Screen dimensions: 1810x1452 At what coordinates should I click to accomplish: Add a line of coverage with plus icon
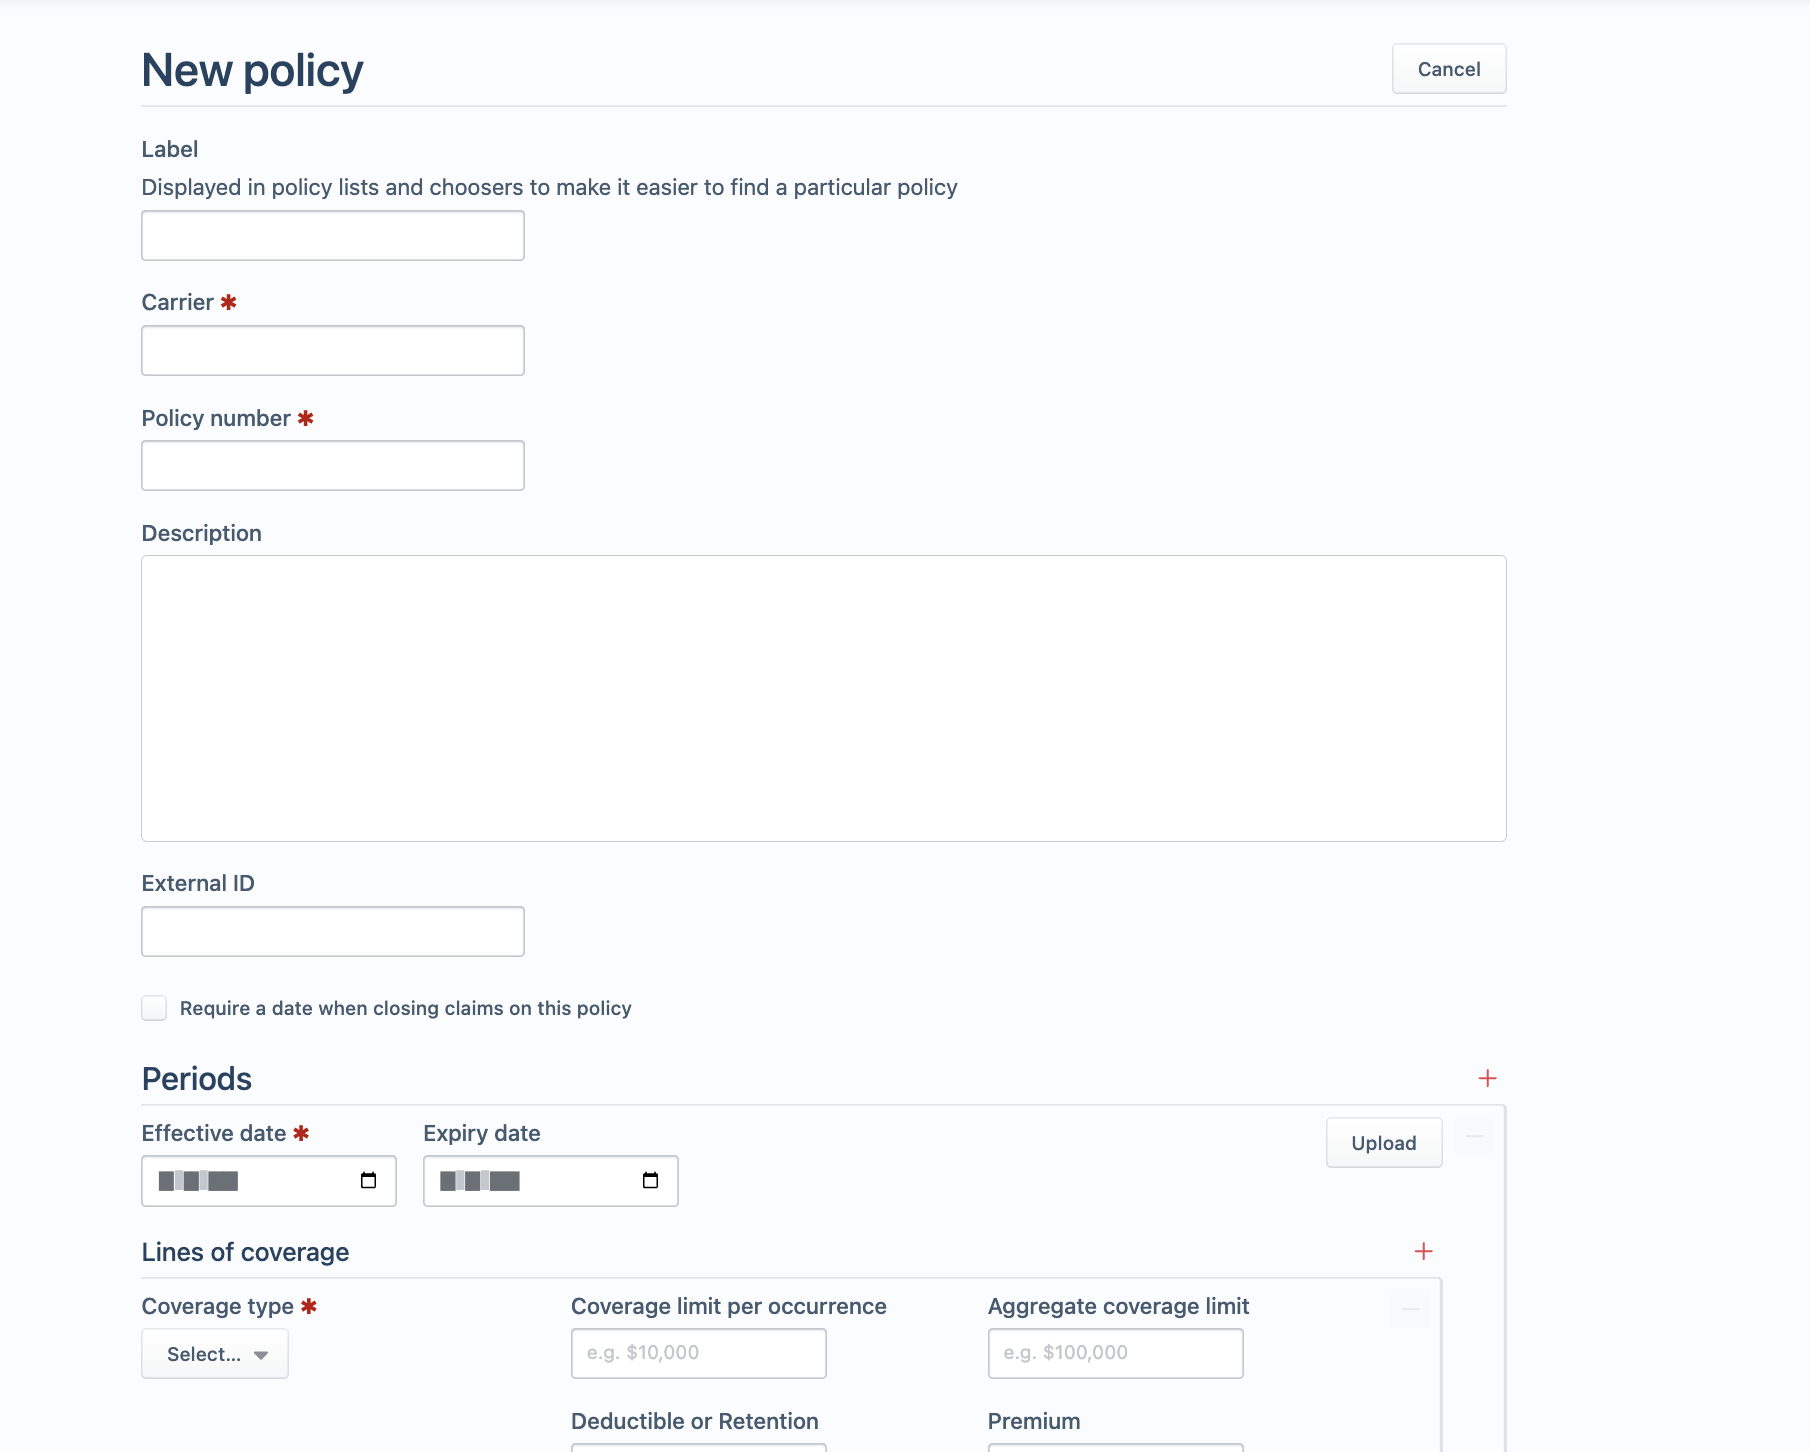[1424, 1251]
